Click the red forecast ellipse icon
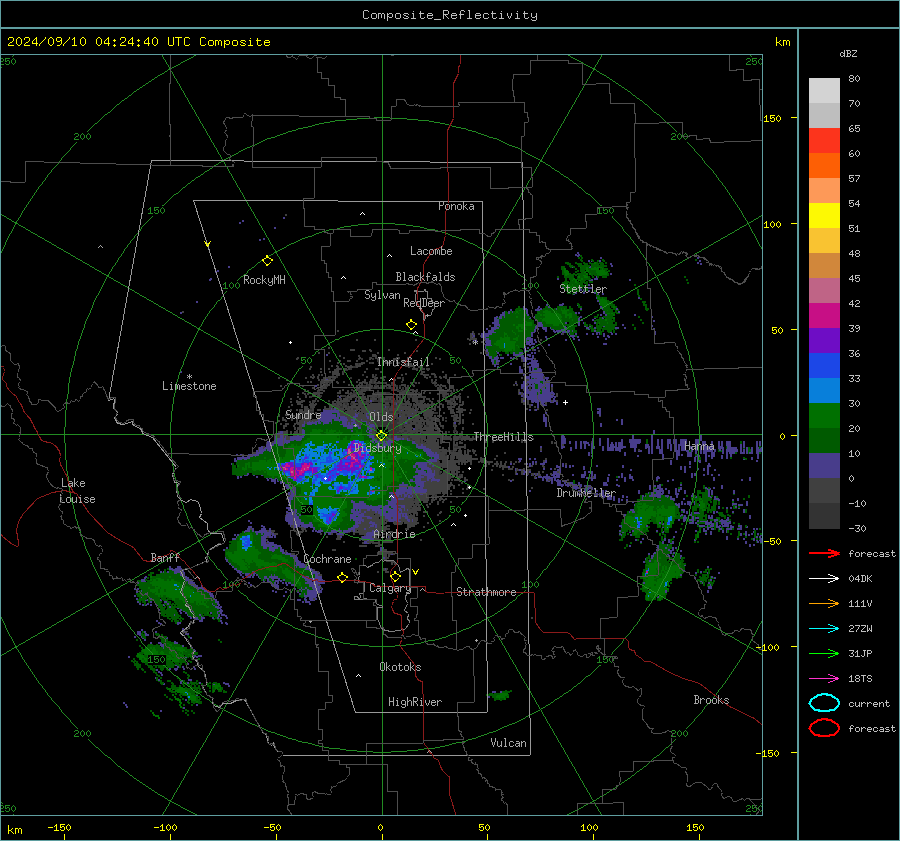Viewport: 900px width, 841px height. pos(824,728)
